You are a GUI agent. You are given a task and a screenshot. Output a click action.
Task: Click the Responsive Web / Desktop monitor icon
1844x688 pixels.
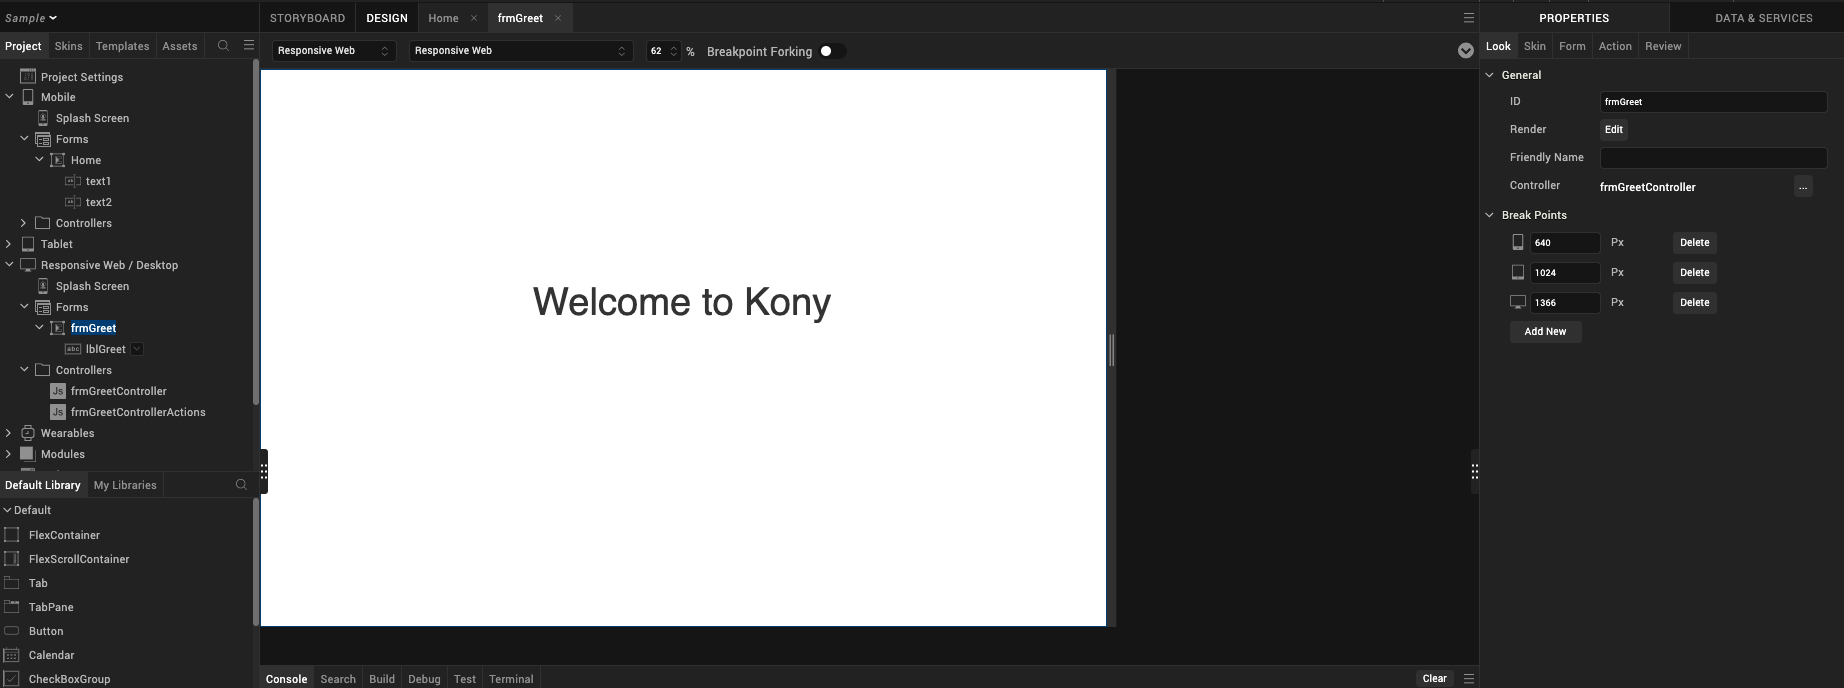point(28,265)
